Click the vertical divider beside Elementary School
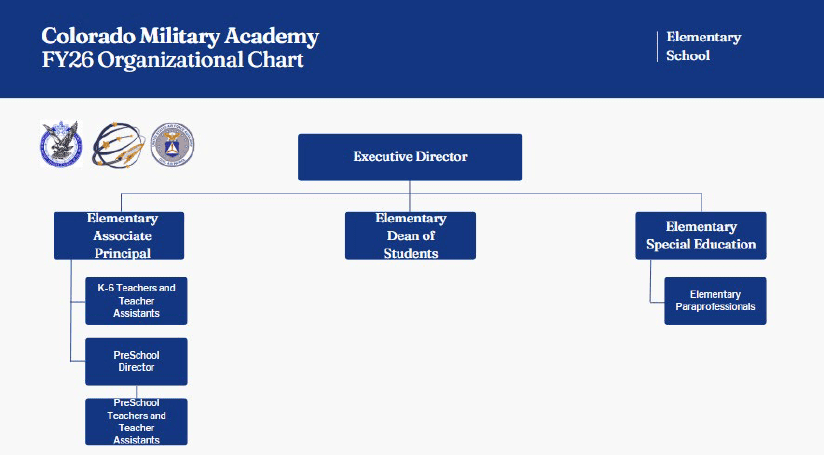824x455 pixels. [x=657, y=46]
